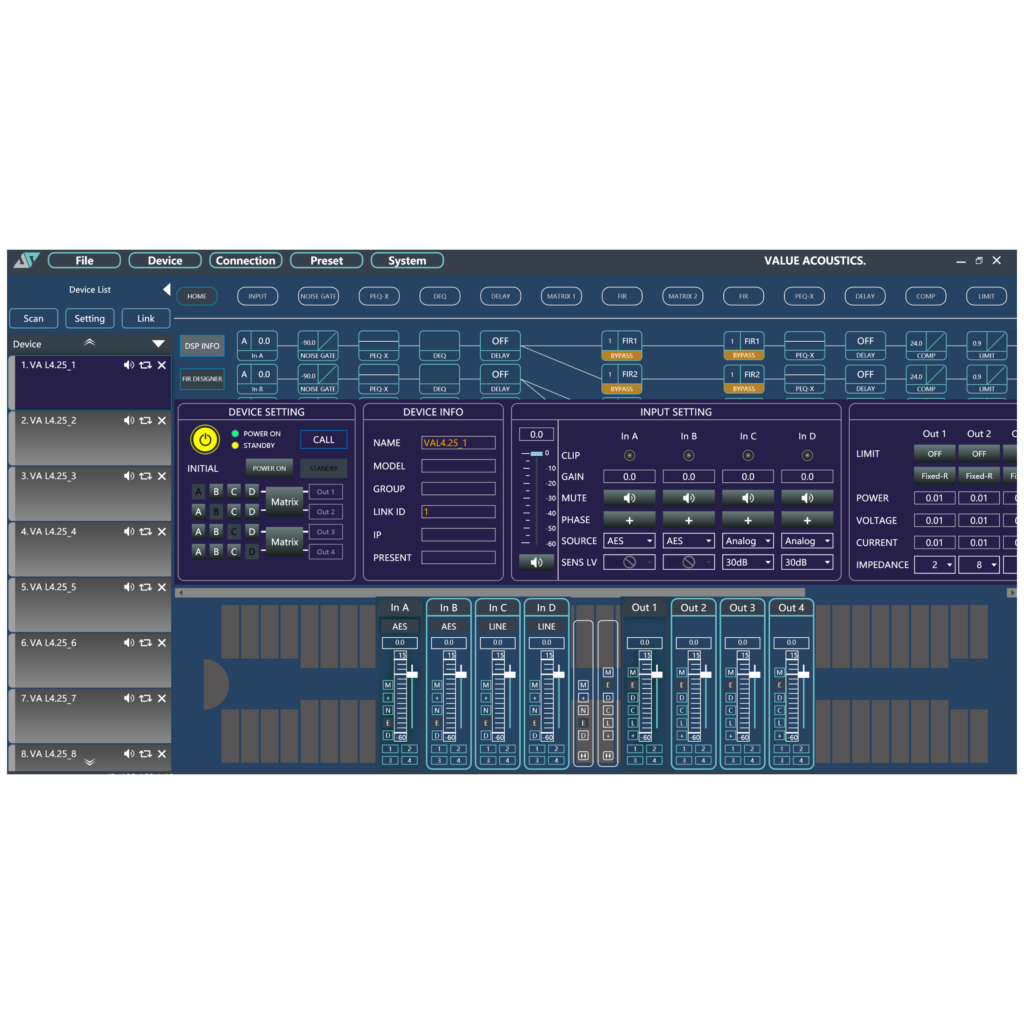Collapse the Device List panel with the left arrow

click(x=167, y=290)
